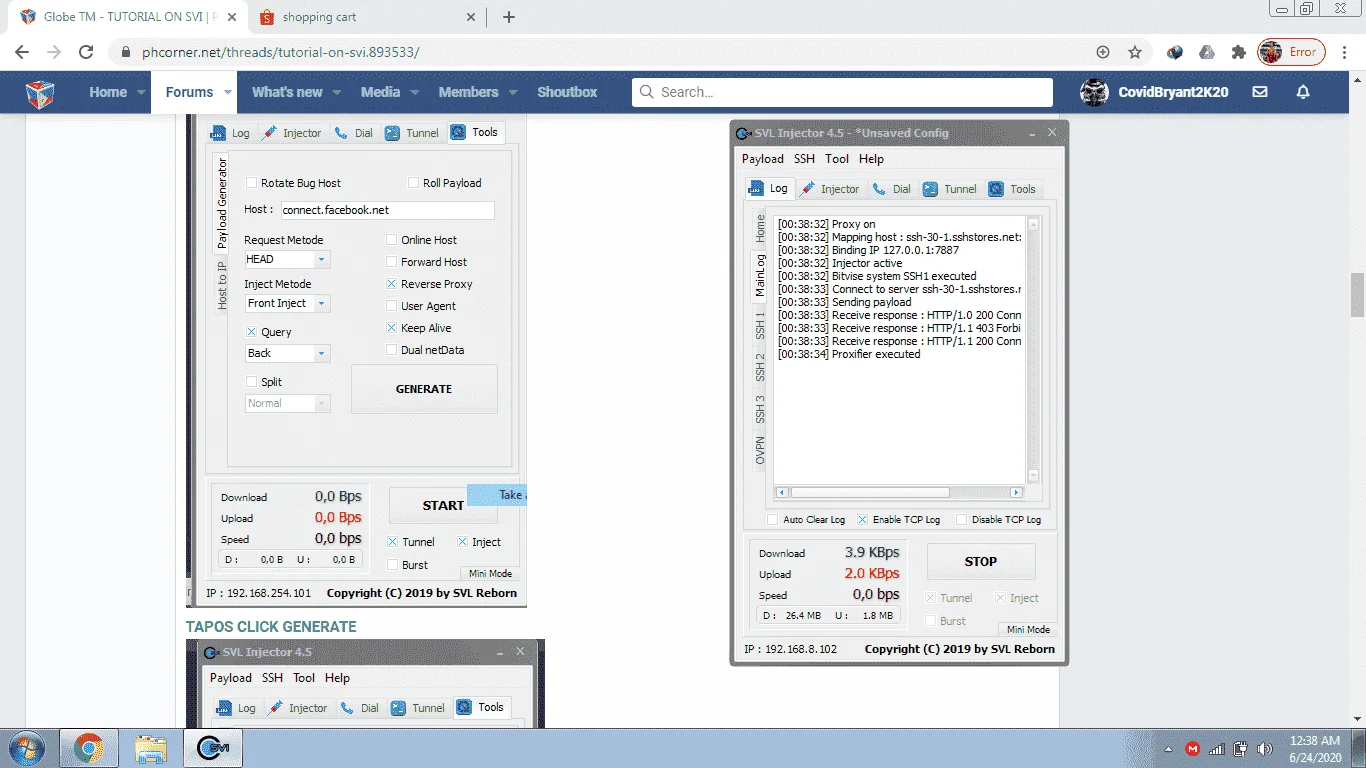The image size is (1366, 768).
Task: Click the network signal tray icon
Action: 1217,749
